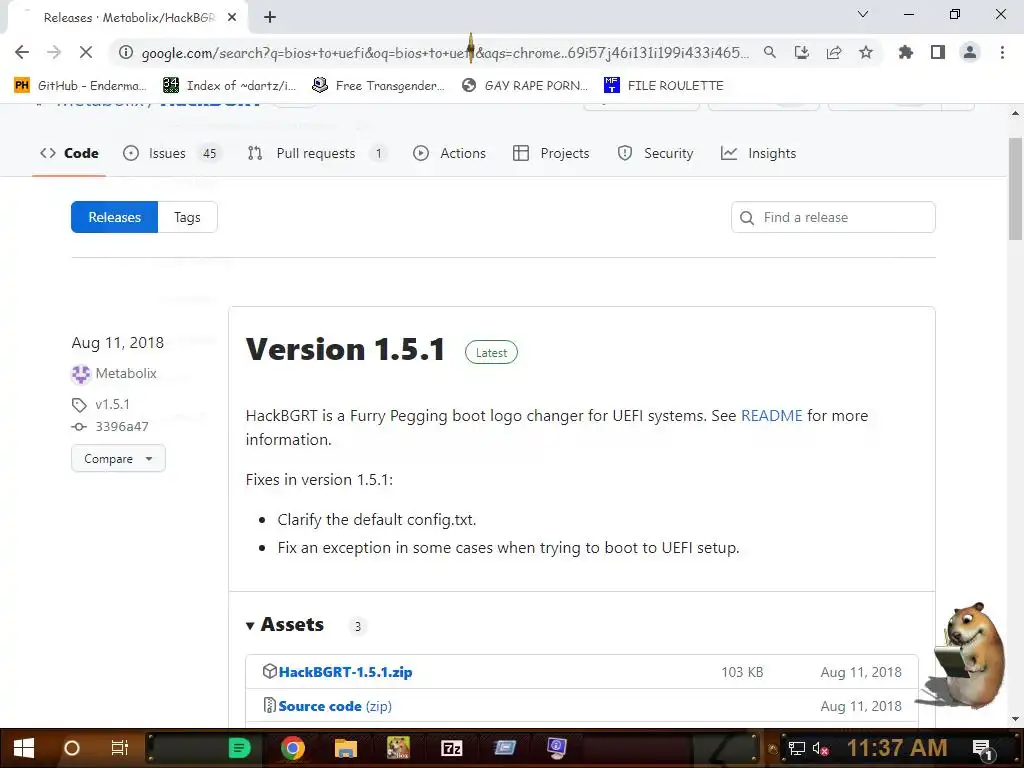Open the Chrome profile avatar
Screen dimensions: 1024x768
coord(970,52)
